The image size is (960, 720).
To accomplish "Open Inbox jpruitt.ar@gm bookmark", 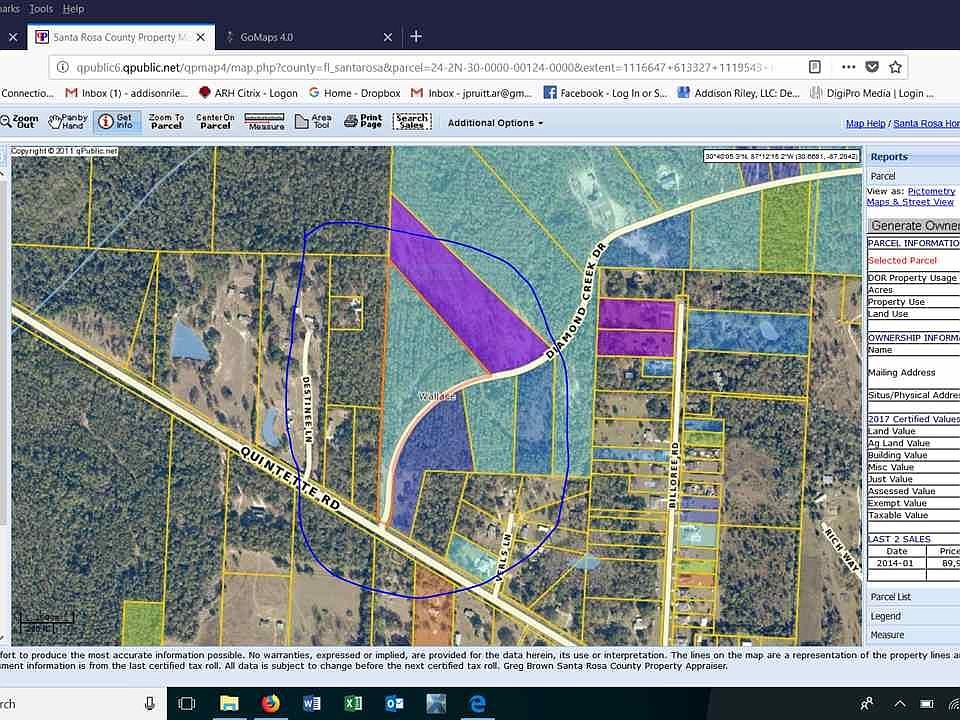I will (471, 93).
